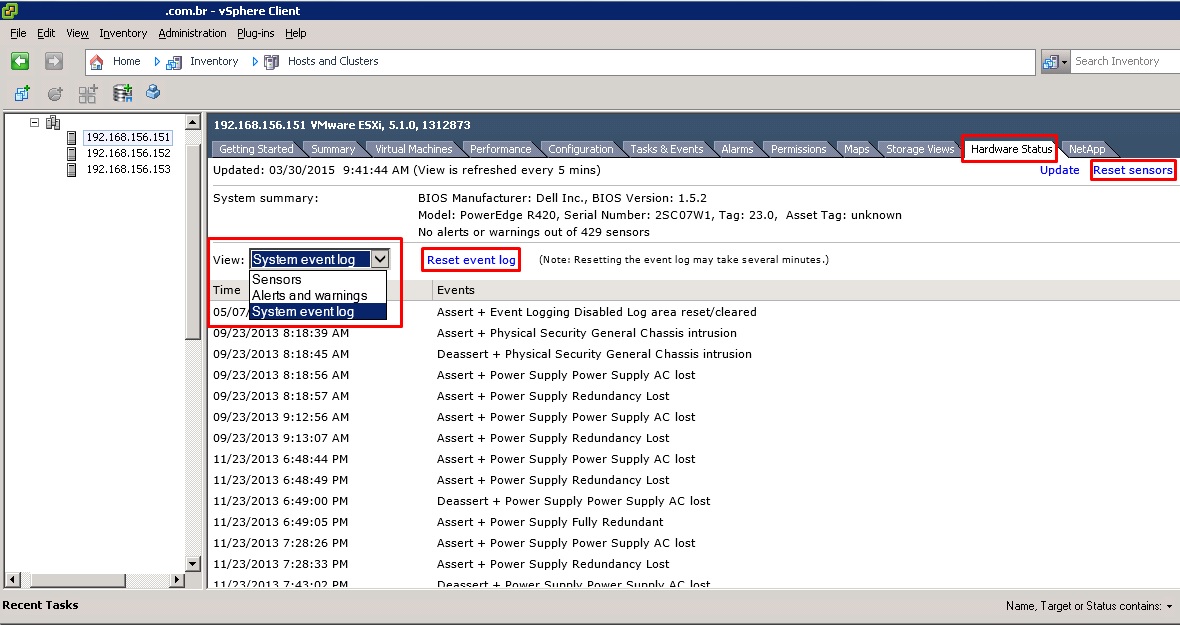This screenshot has height=625, width=1180.
Task: Open the View combo box arrow
Action: (379, 259)
